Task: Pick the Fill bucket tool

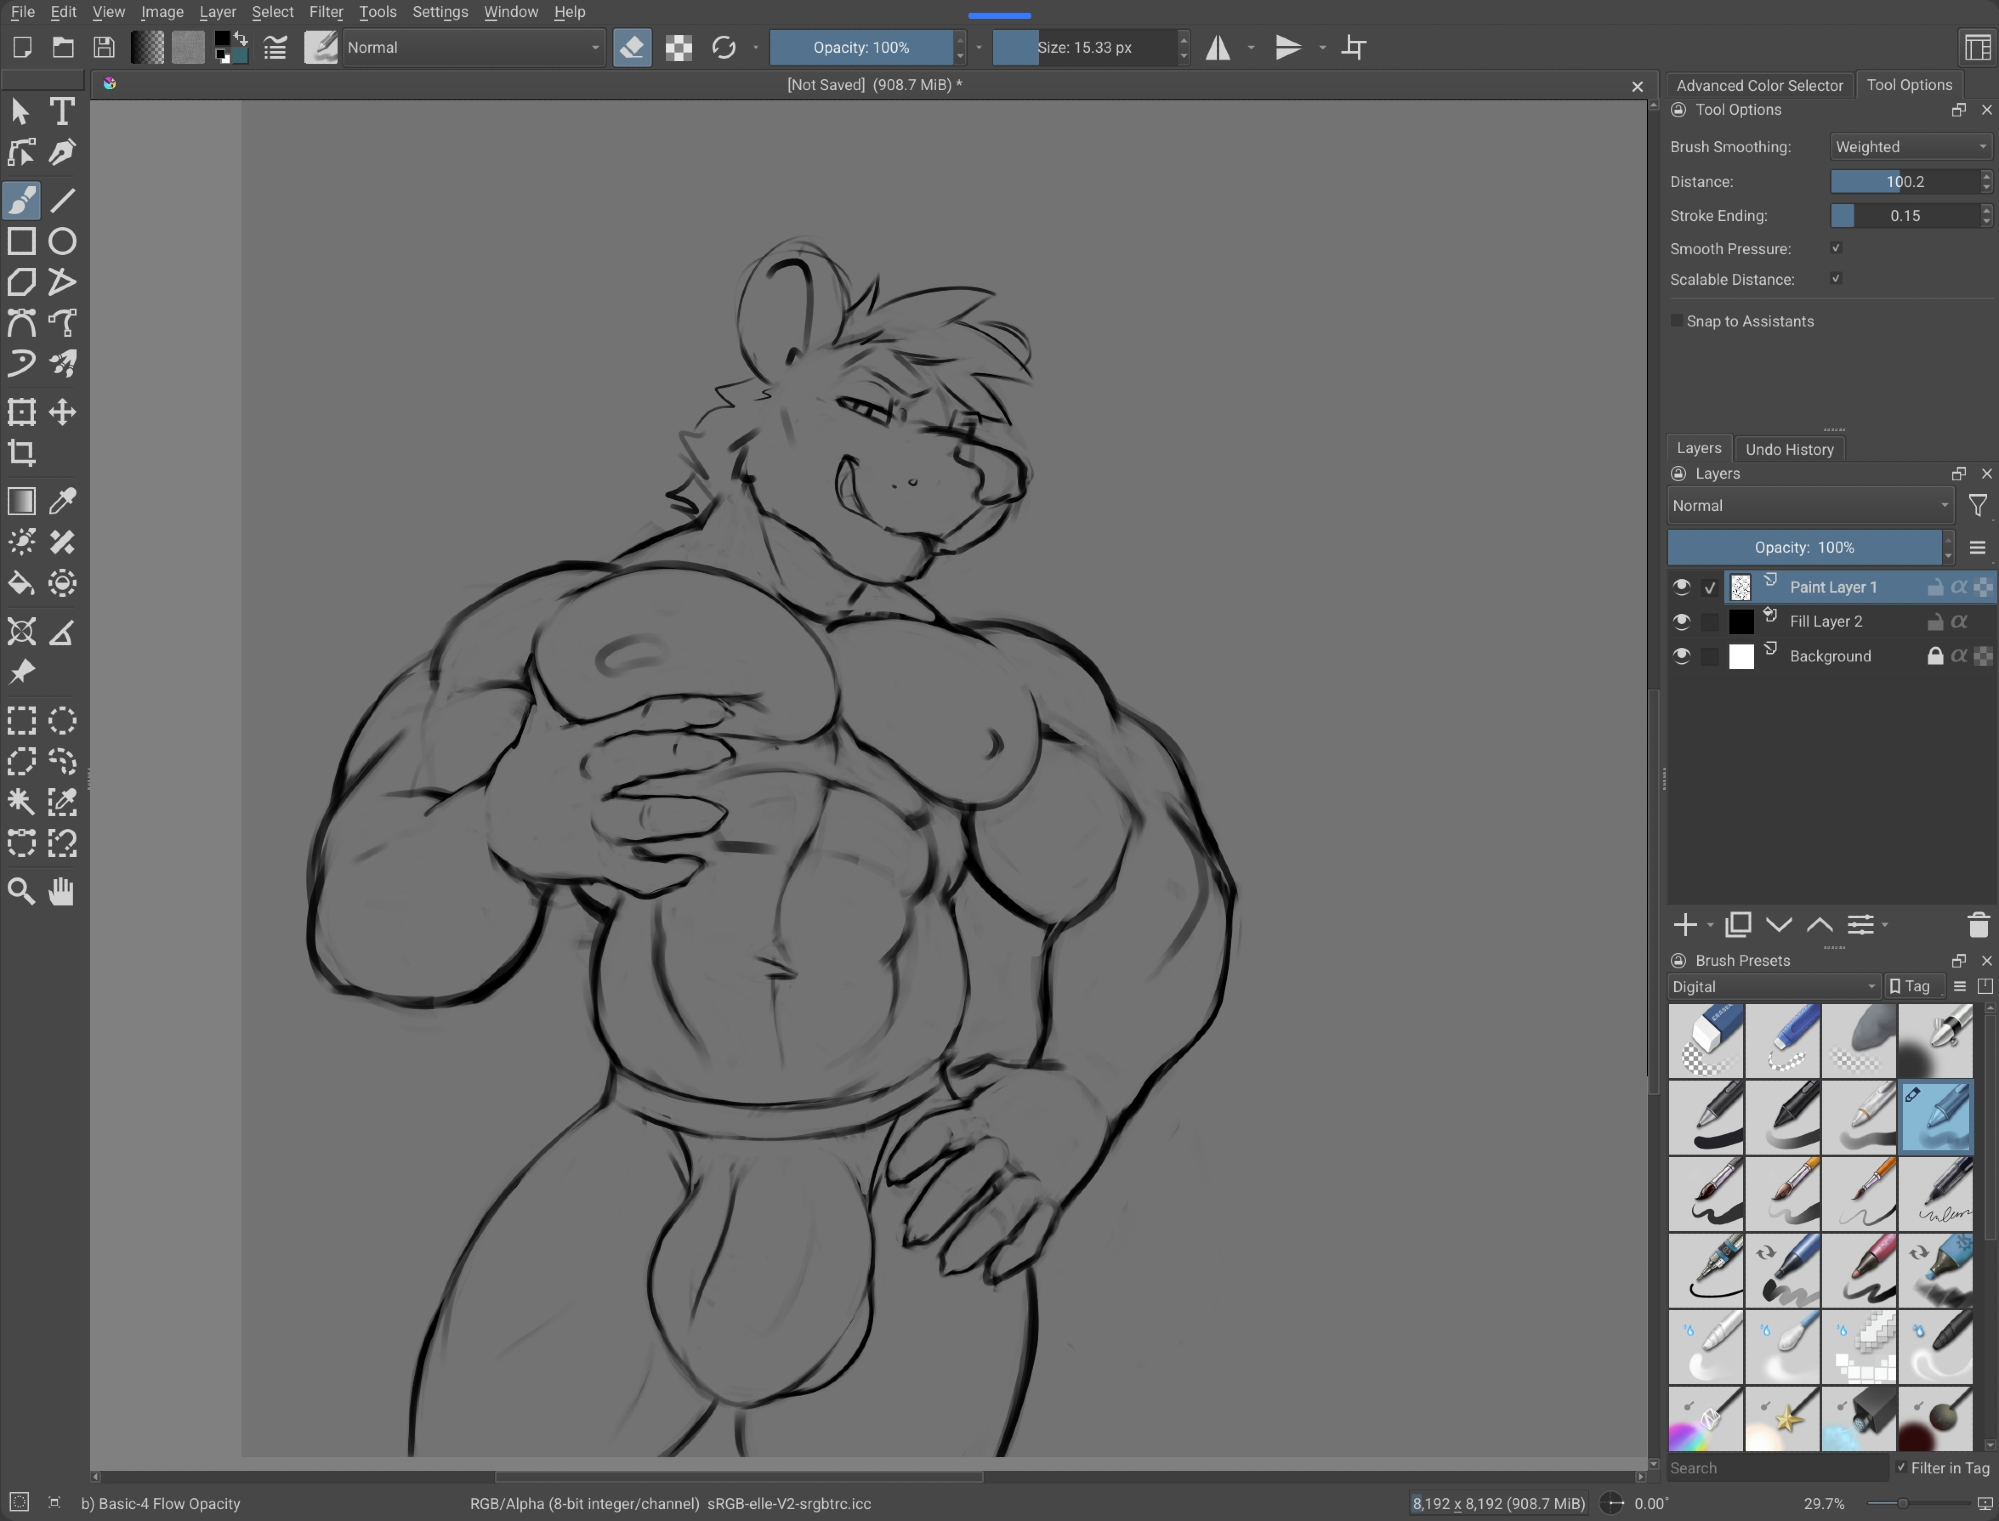Action: [22, 584]
